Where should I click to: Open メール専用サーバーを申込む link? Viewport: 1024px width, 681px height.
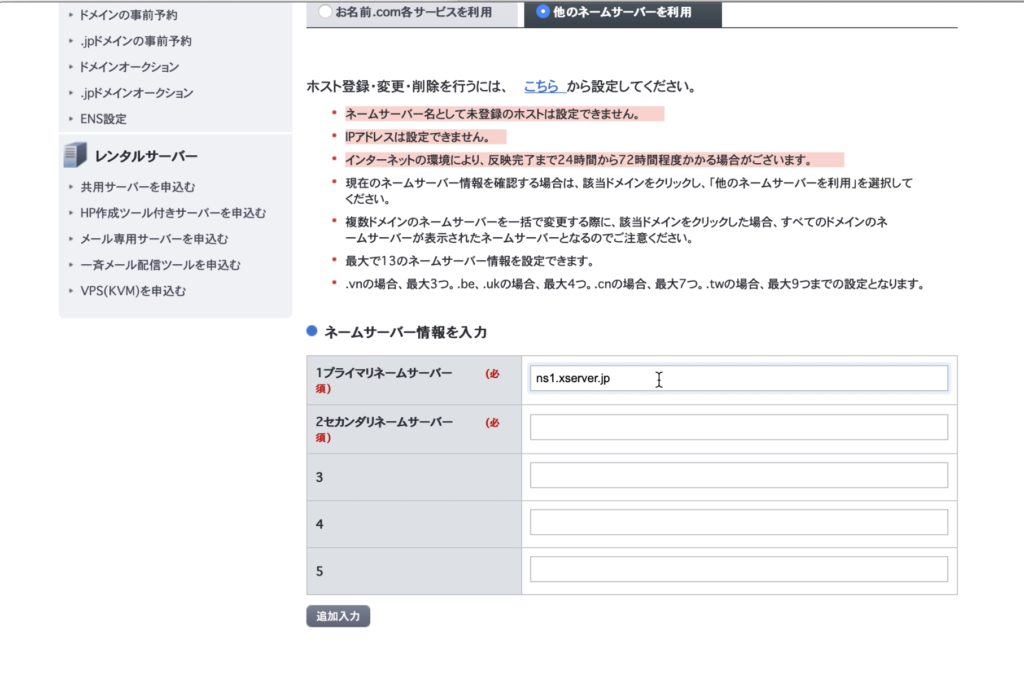tap(154, 239)
